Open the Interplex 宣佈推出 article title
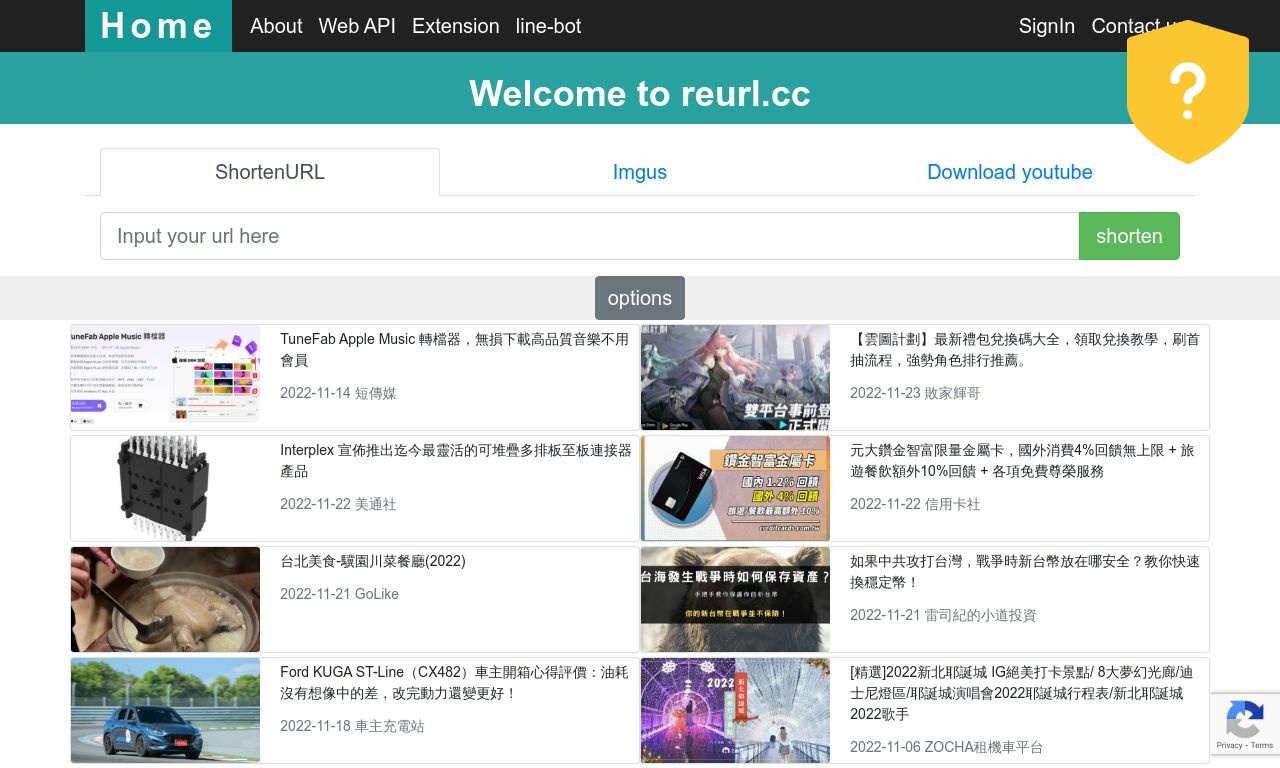This screenshot has width=1280, height=768. pos(456,460)
